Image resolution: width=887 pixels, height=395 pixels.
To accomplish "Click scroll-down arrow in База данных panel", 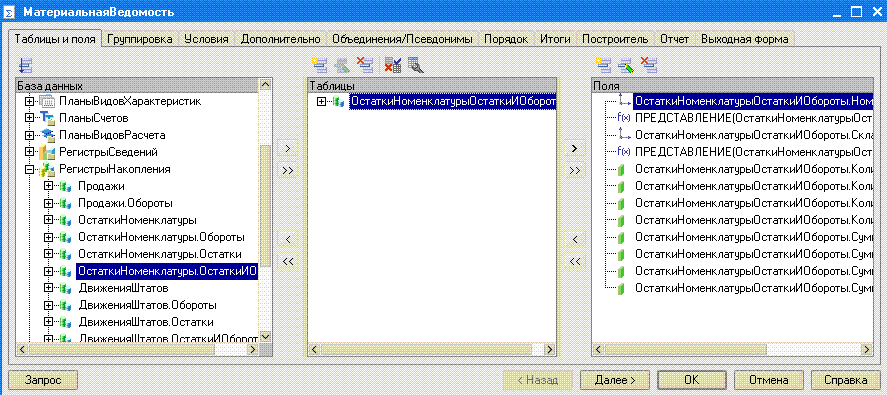I will 265,337.
